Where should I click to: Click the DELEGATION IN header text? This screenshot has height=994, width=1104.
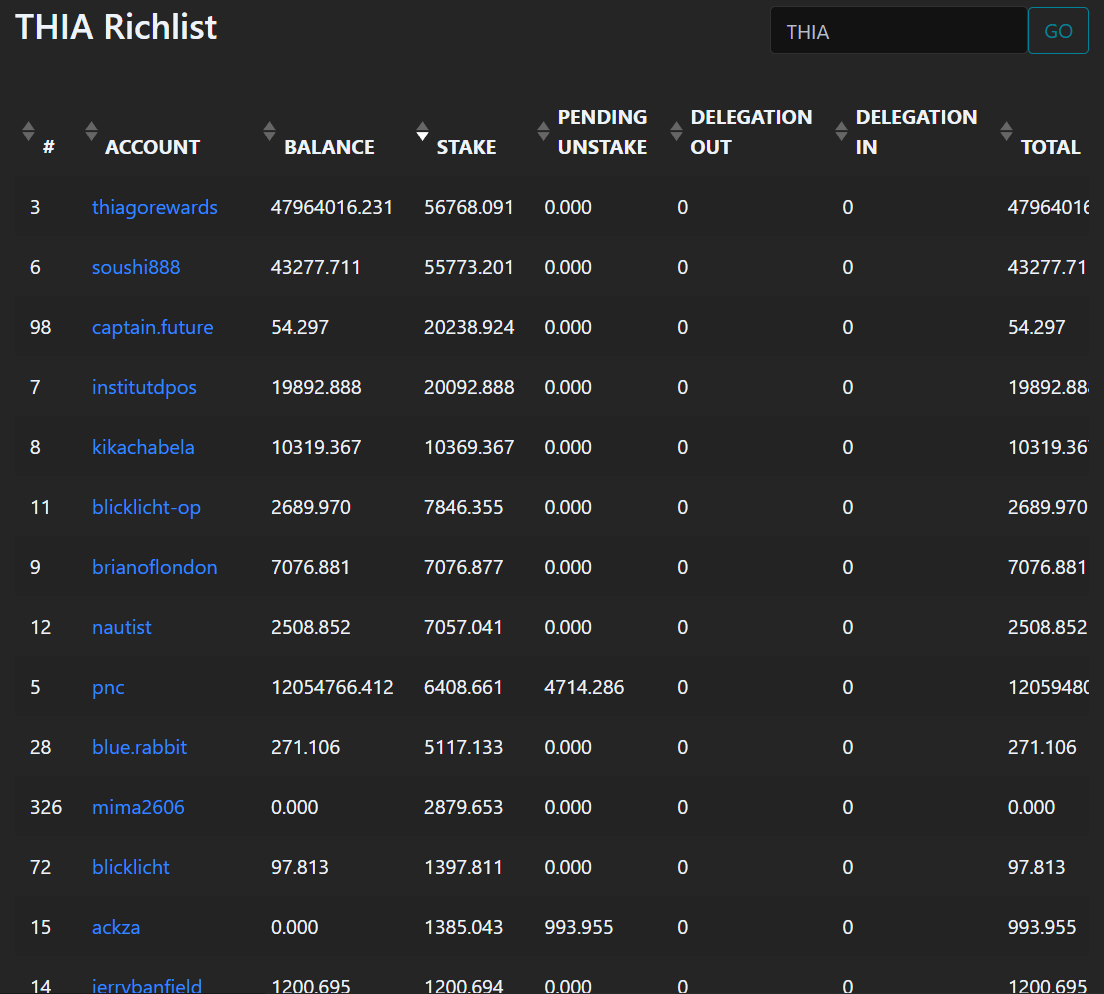tap(916, 132)
